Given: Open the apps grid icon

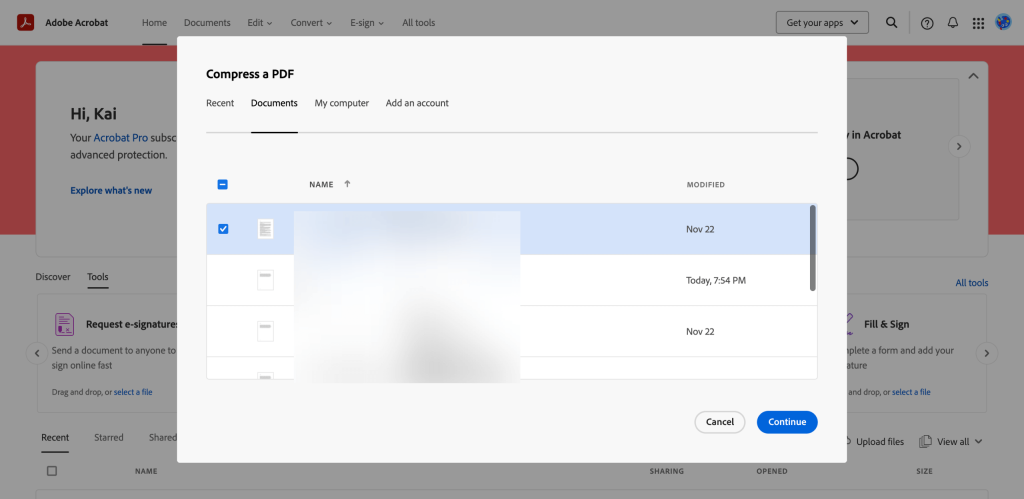Looking at the screenshot, I should (978, 23).
